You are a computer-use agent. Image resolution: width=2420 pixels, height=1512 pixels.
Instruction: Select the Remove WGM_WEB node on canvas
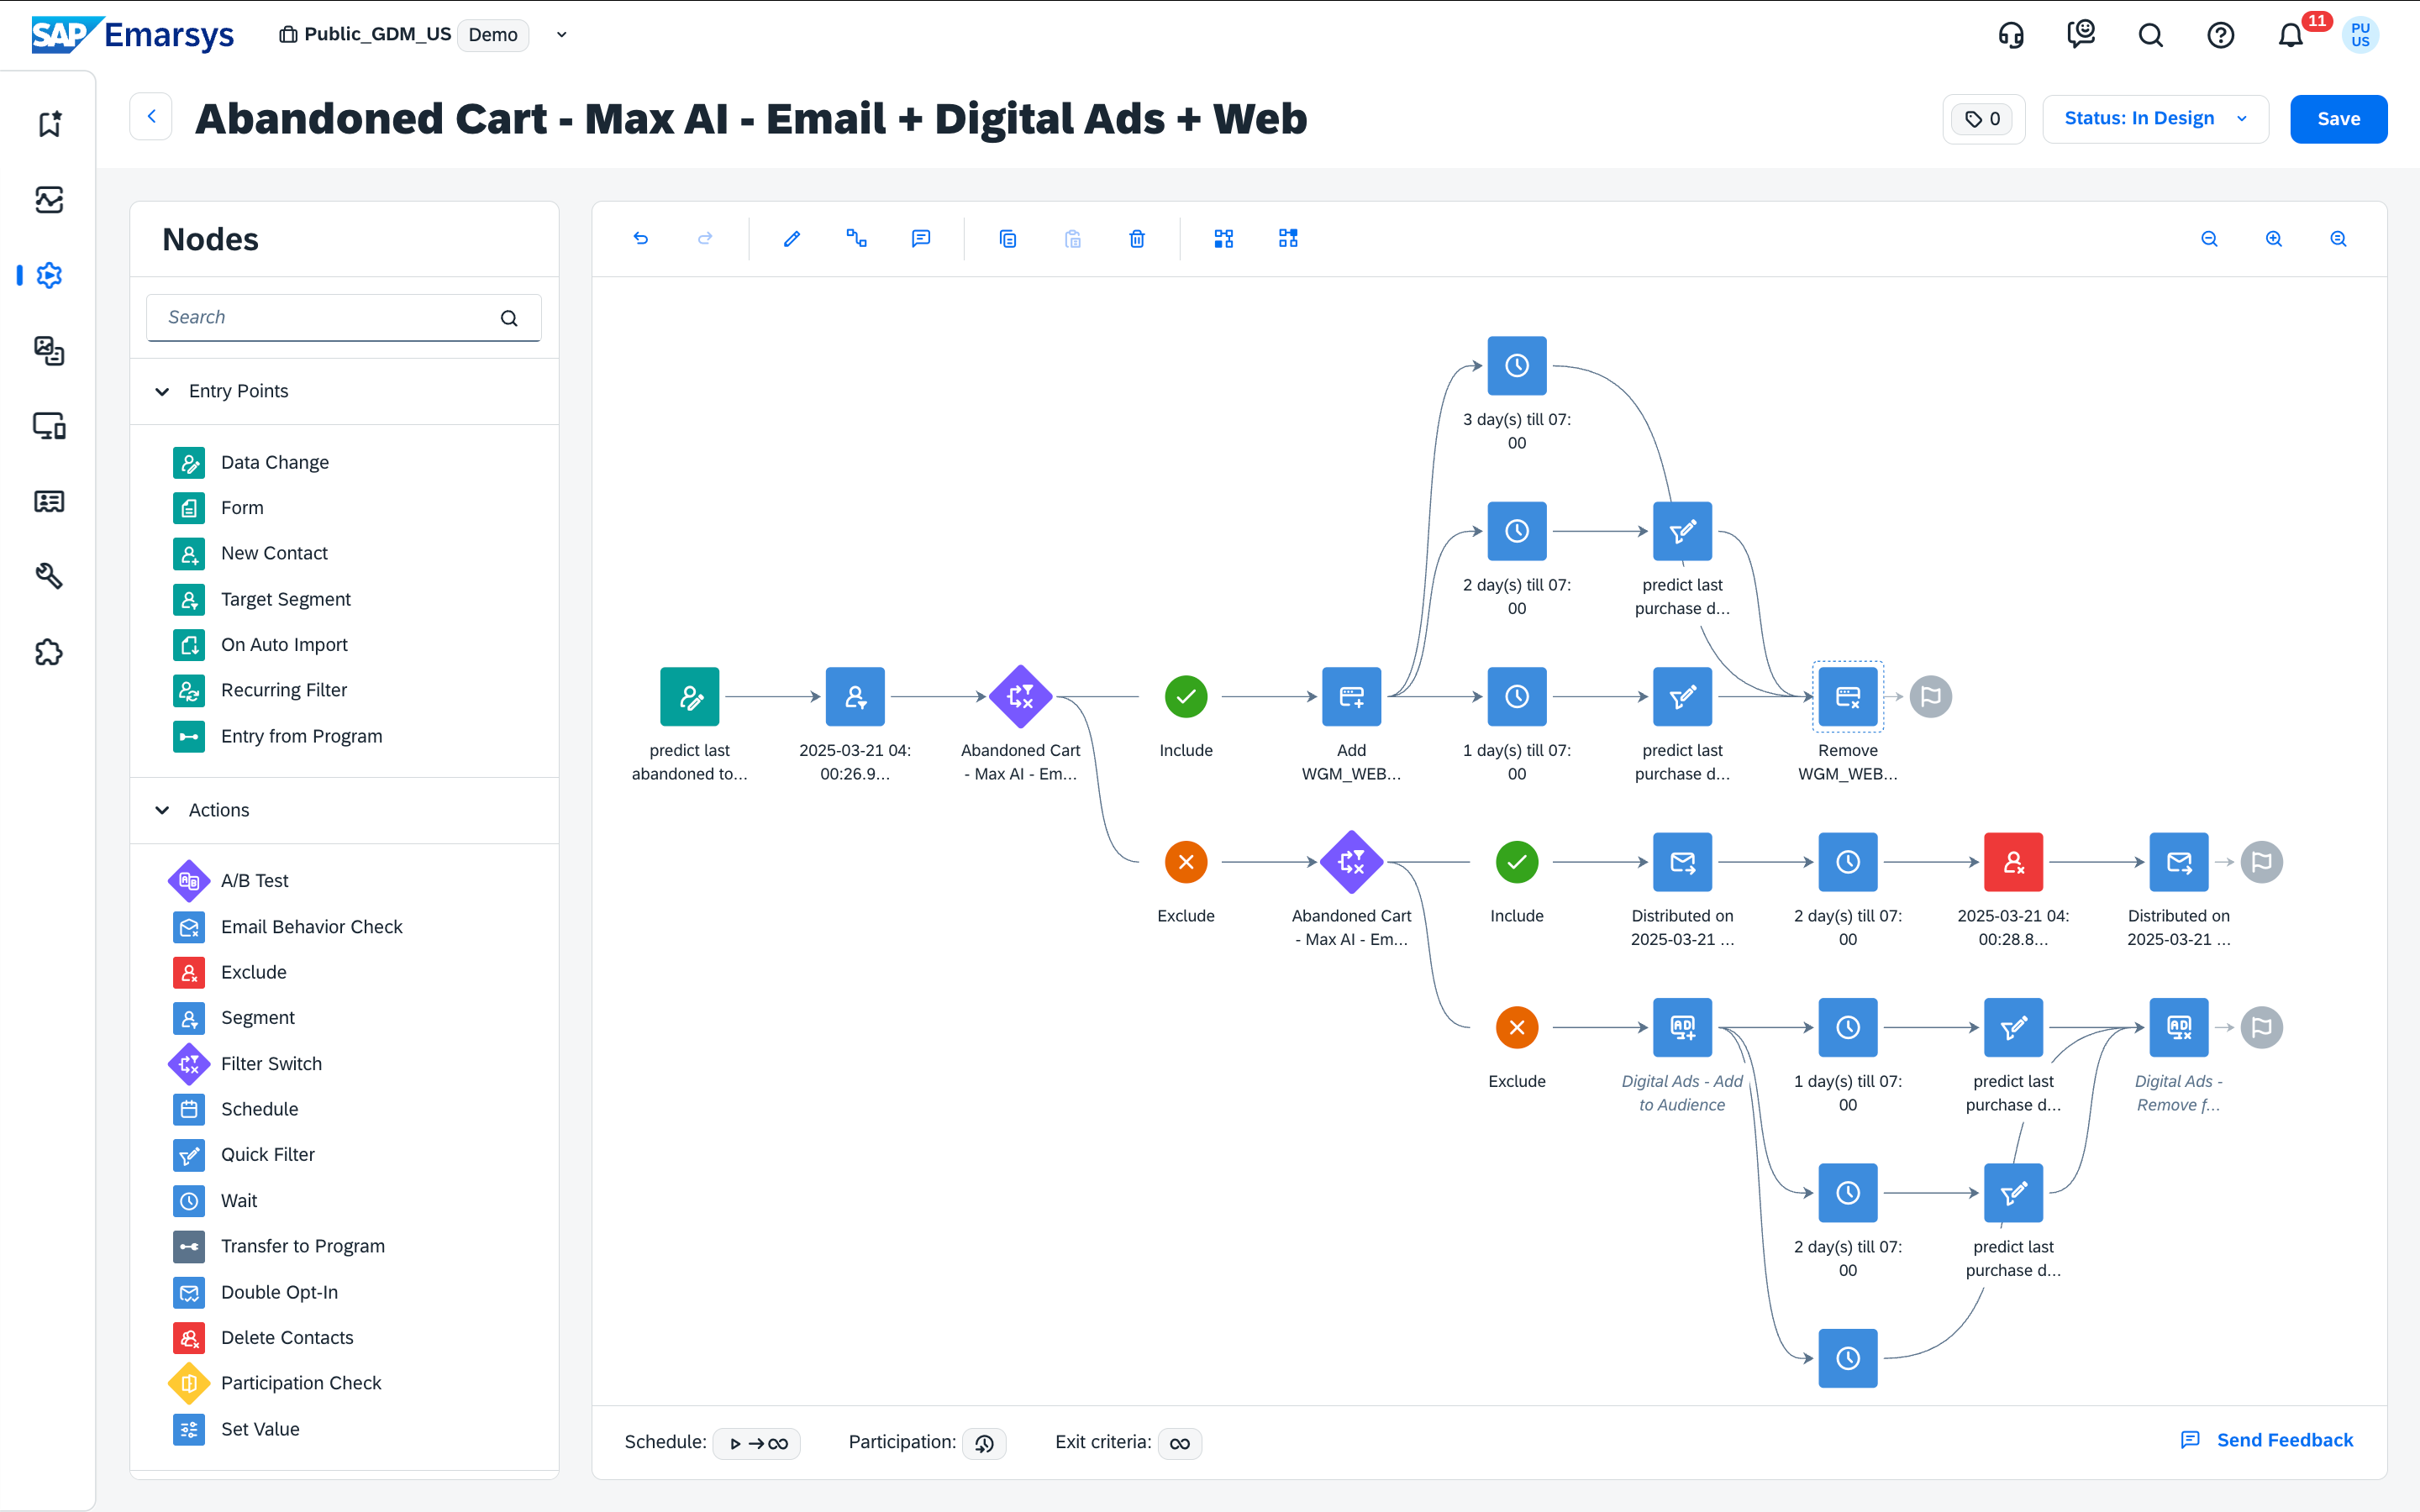[x=1847, y=696]
